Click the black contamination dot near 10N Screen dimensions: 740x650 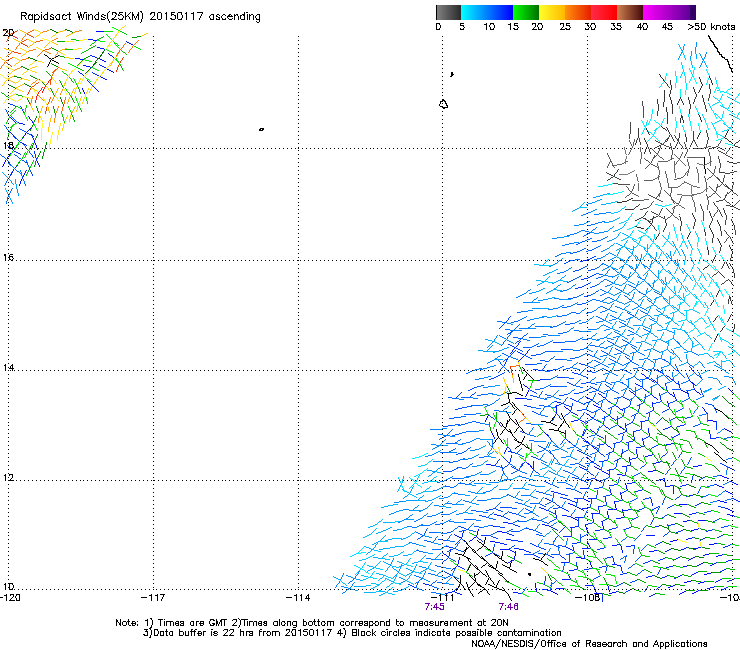[x=530, y=574]
